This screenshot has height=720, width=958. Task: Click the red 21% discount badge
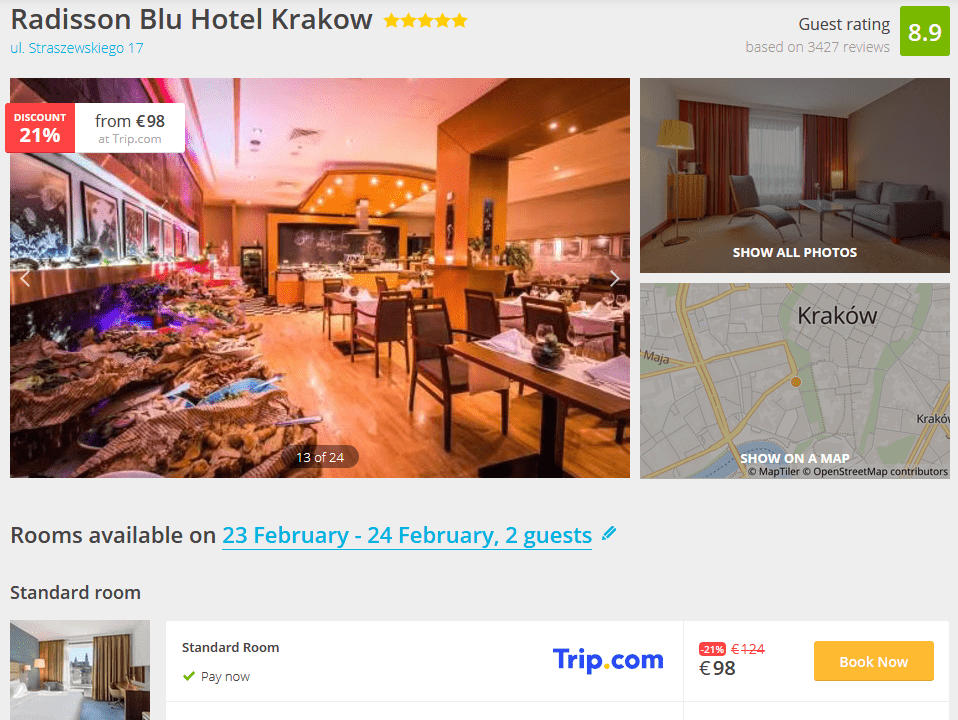(40, 128)
